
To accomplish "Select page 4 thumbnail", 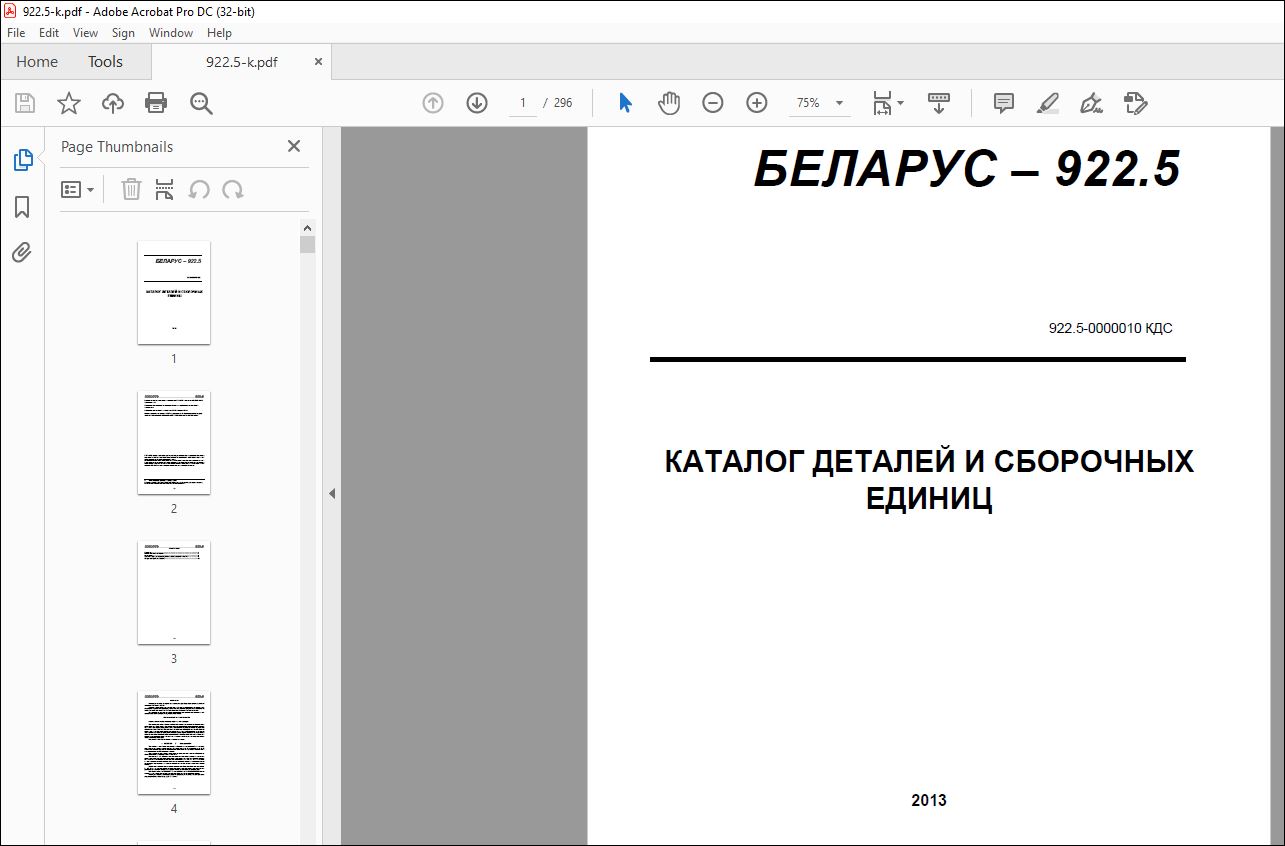I will [174, 743].
